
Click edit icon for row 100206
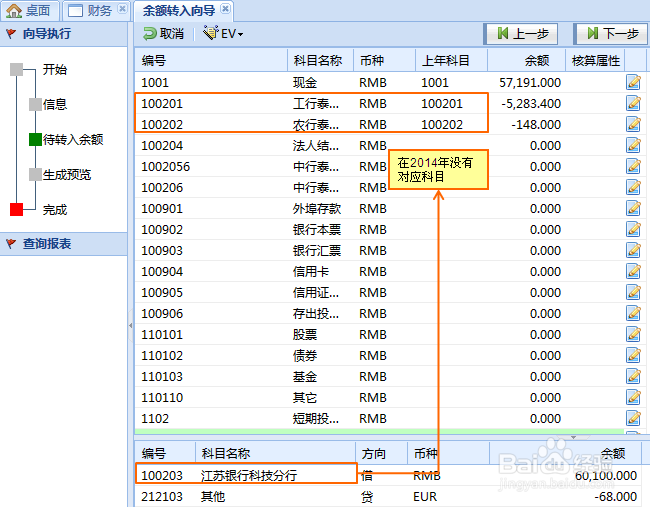633,187
